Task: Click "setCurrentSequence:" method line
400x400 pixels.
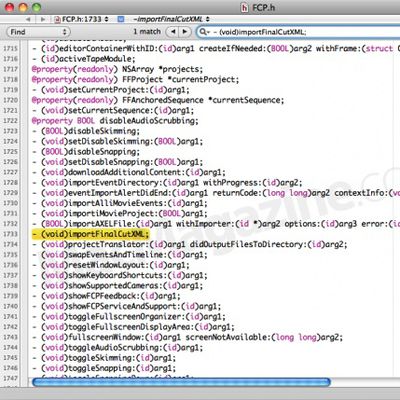Action: pyautogui.click(x=113, y=110)
